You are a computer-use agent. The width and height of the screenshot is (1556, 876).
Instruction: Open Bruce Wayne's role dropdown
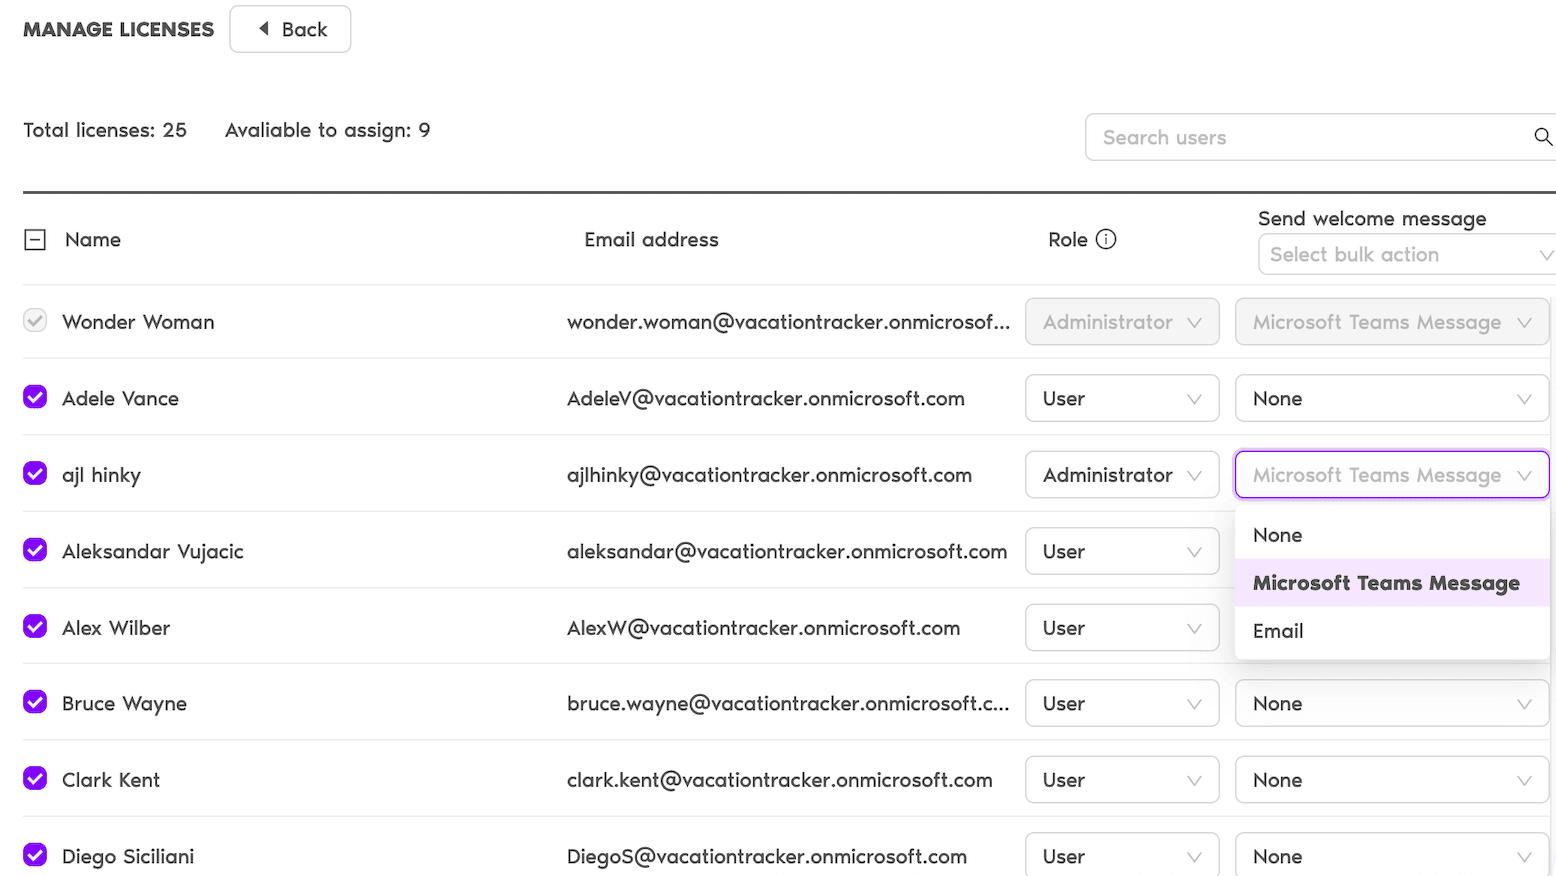click(x=1122, y=703)
